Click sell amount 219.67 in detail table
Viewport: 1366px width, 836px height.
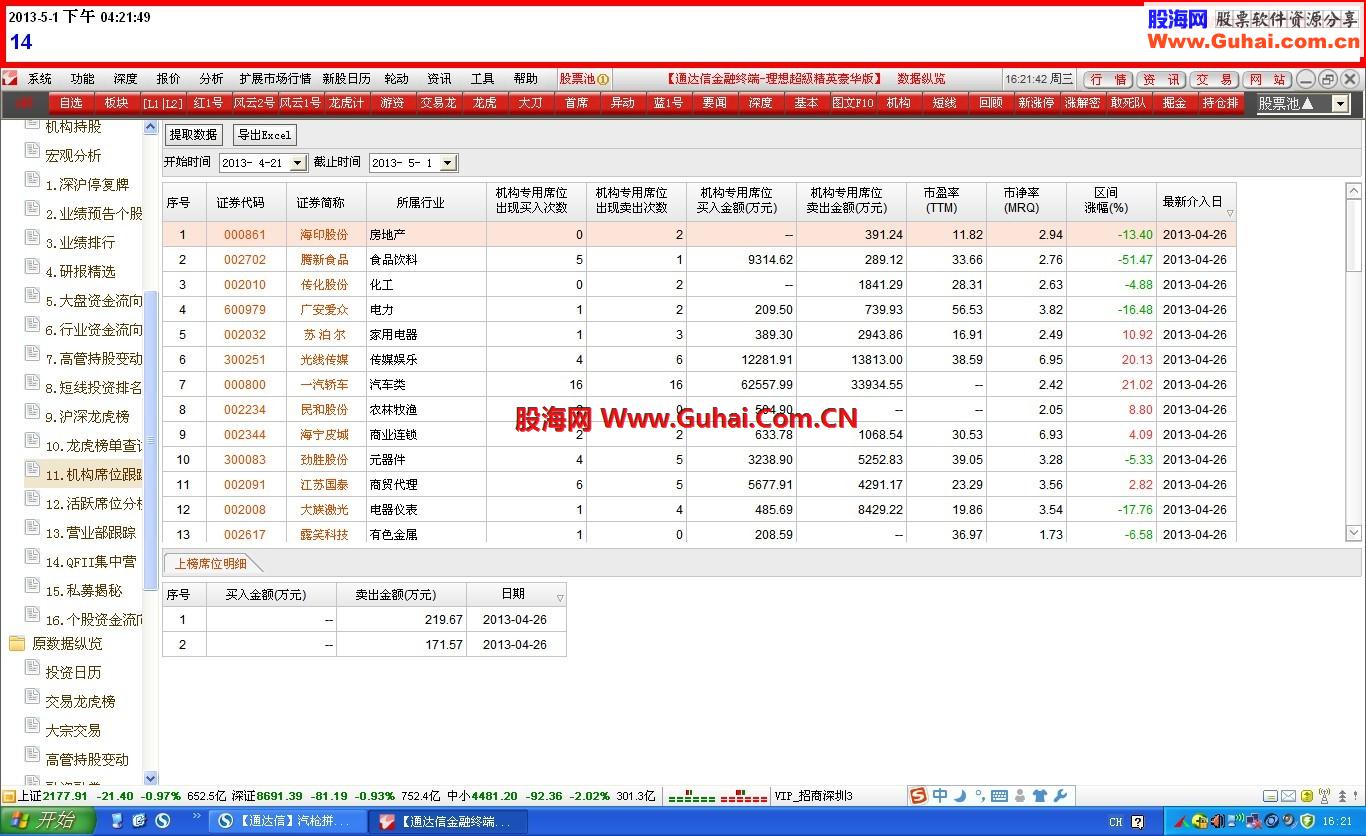[444, 620]
